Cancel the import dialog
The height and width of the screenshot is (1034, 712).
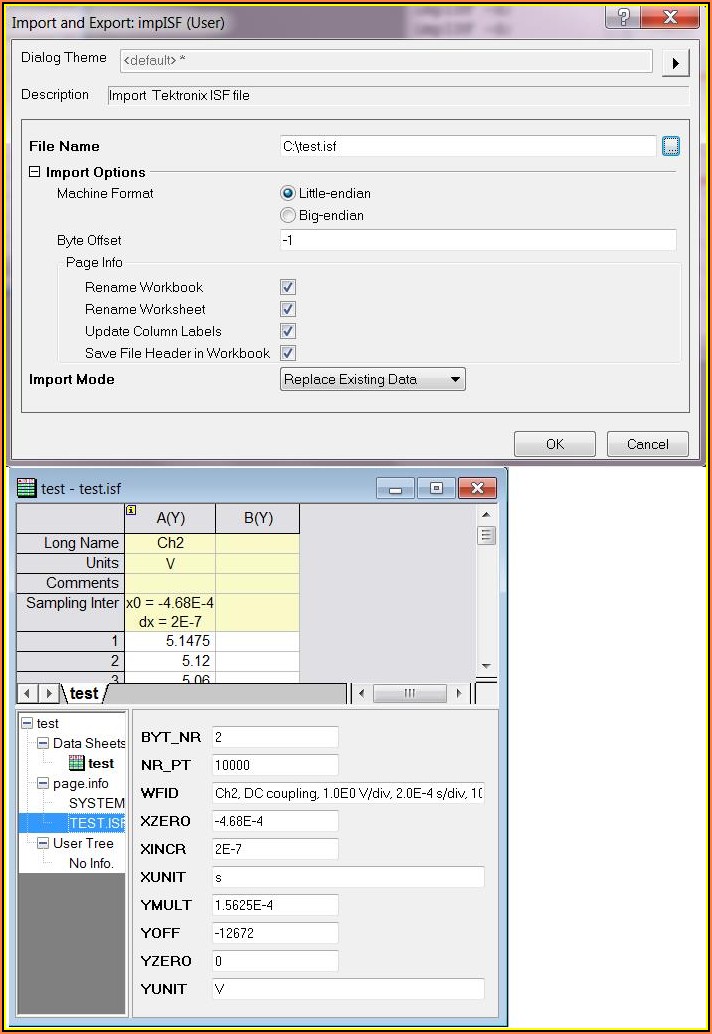point(647,444)
